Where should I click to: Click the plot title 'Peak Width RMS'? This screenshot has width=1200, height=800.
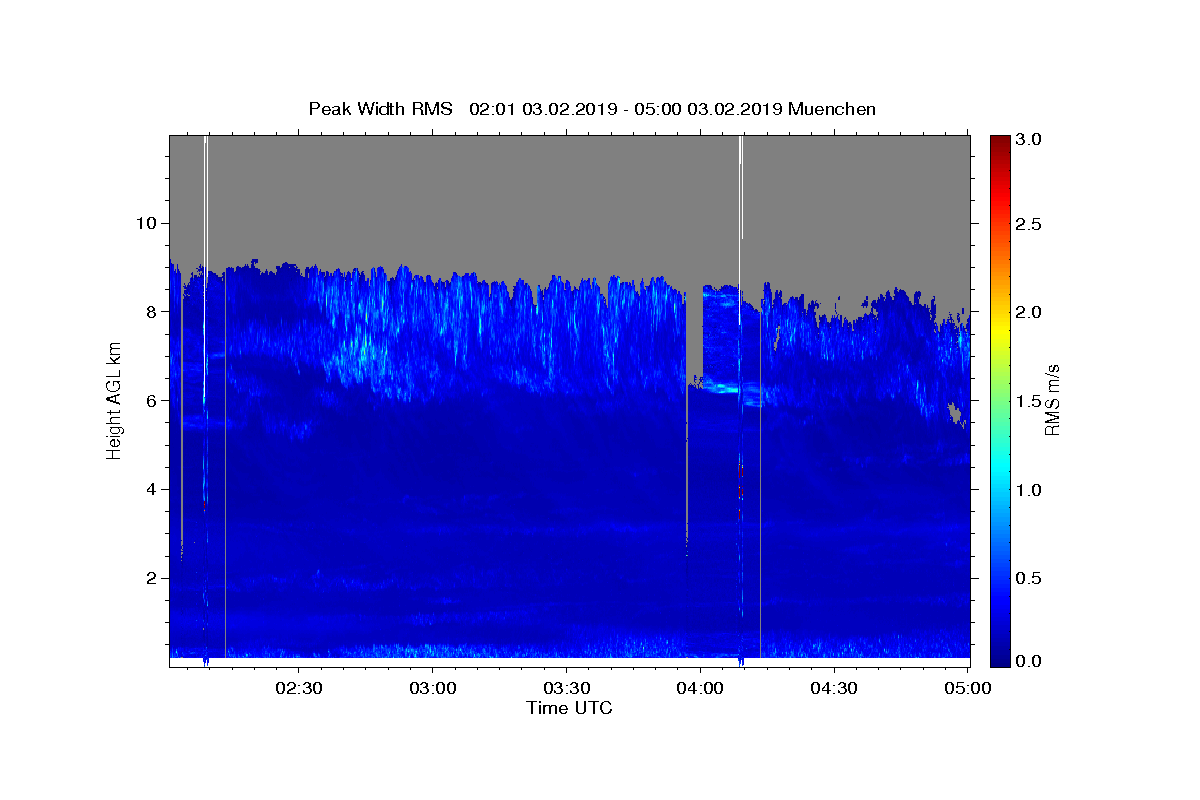(380, 109)
